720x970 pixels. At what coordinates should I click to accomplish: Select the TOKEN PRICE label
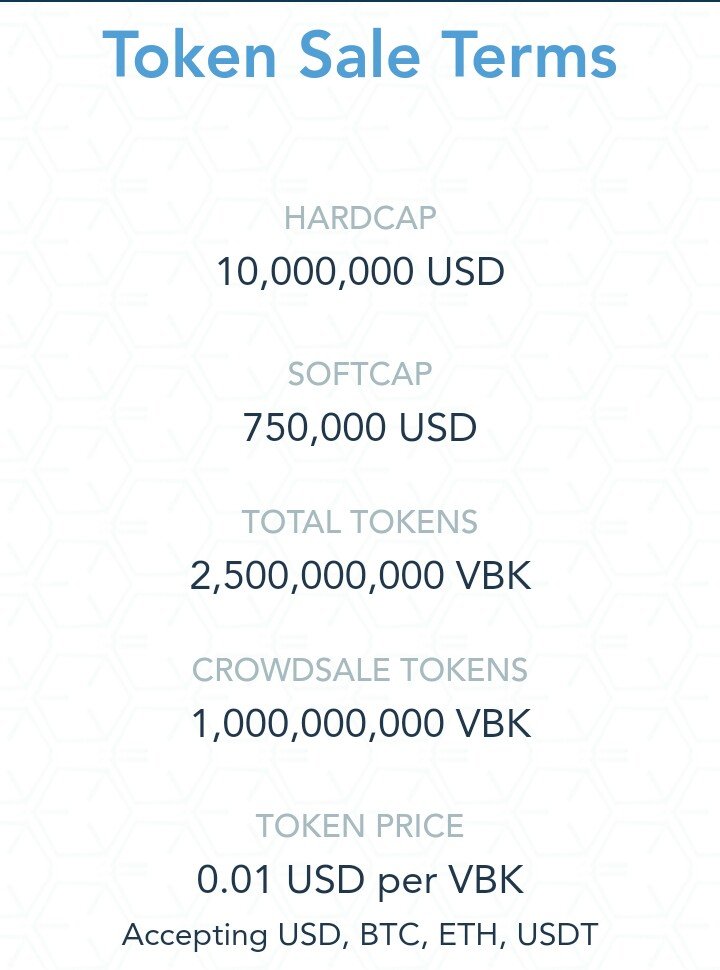(360, 826)
